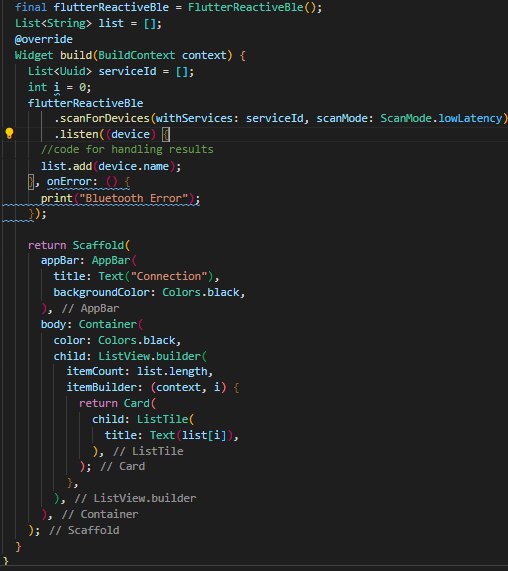508x571 pixels.
Task: Click 'Text(list[i])' expression
Action: [191, 435]
